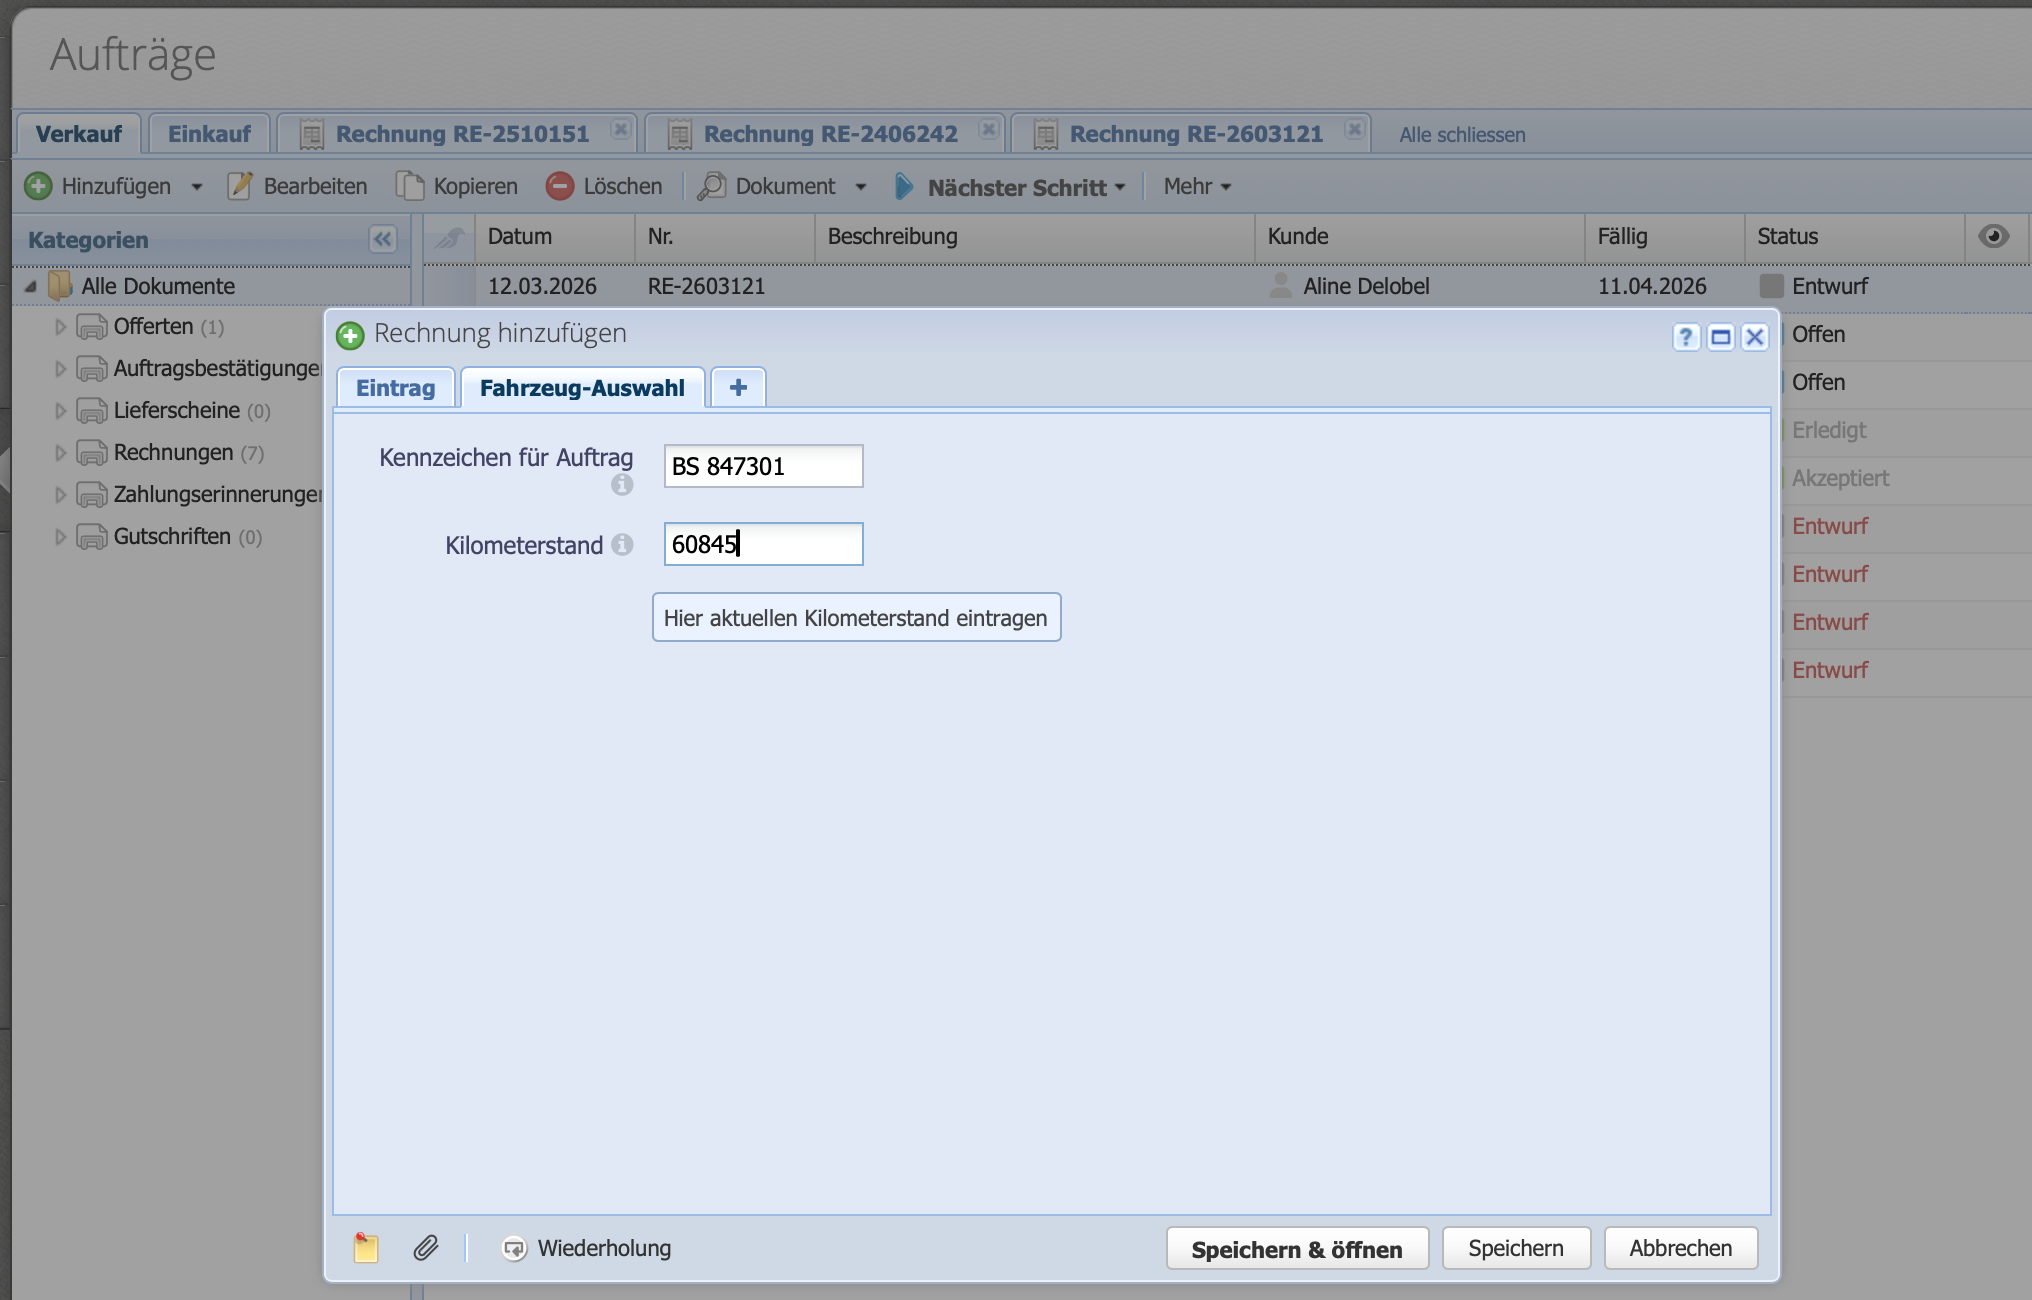Click info icon next to Kilometerstand
2032x1300 pixels.
(x=622, y=544)
